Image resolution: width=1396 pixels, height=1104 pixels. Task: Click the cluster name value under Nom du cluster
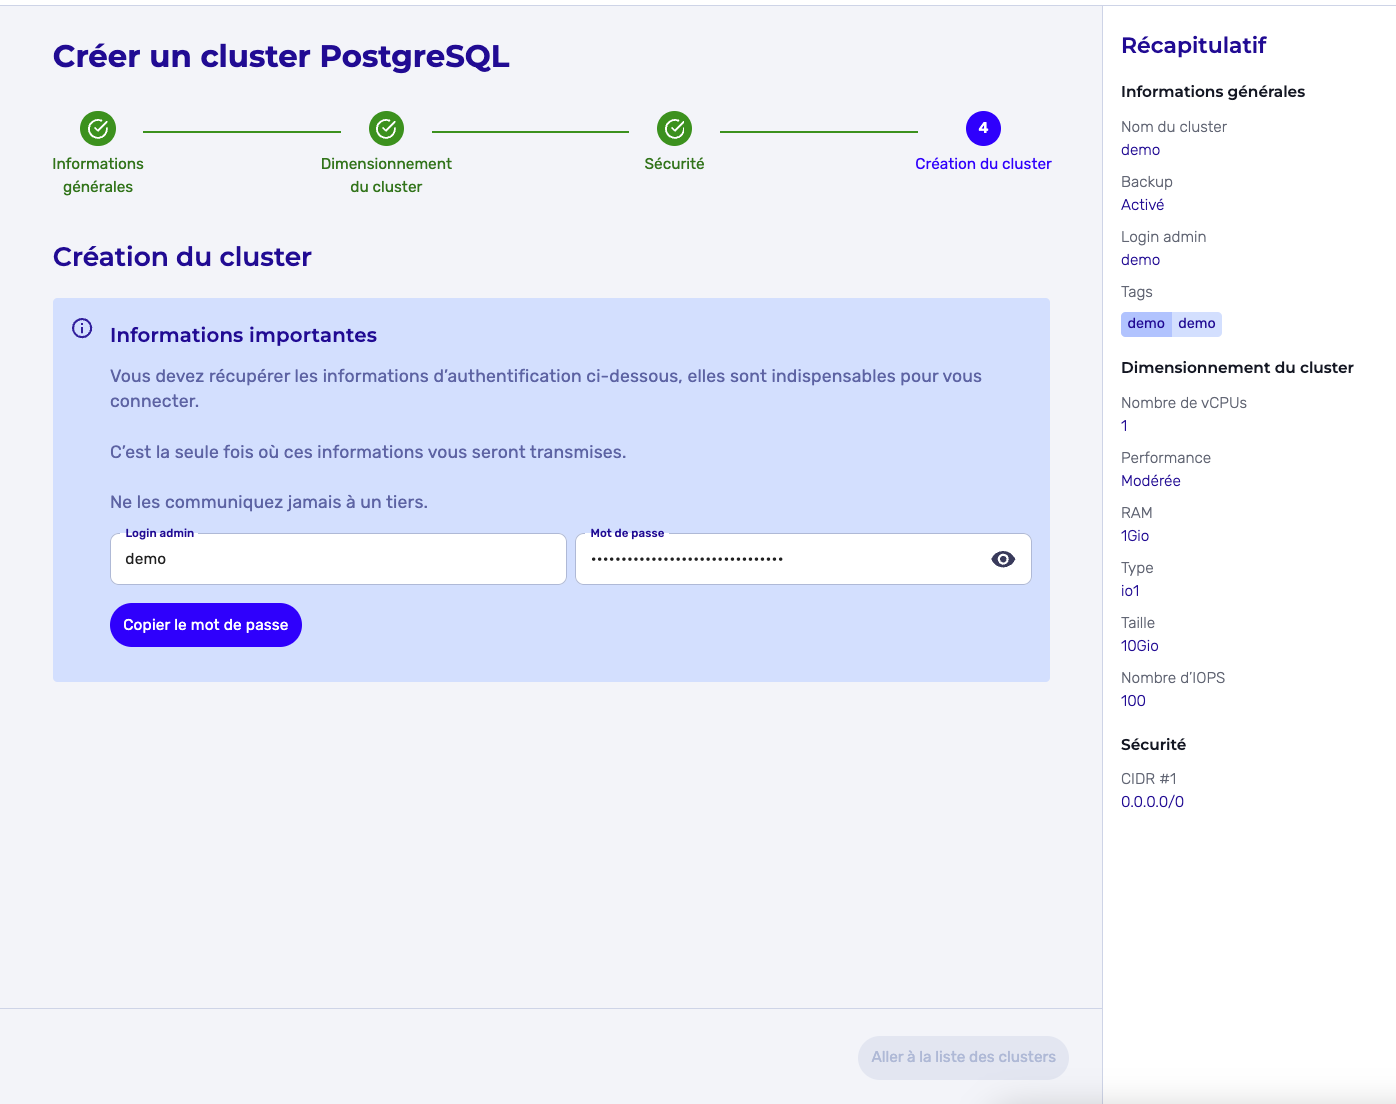(1140, 150)
